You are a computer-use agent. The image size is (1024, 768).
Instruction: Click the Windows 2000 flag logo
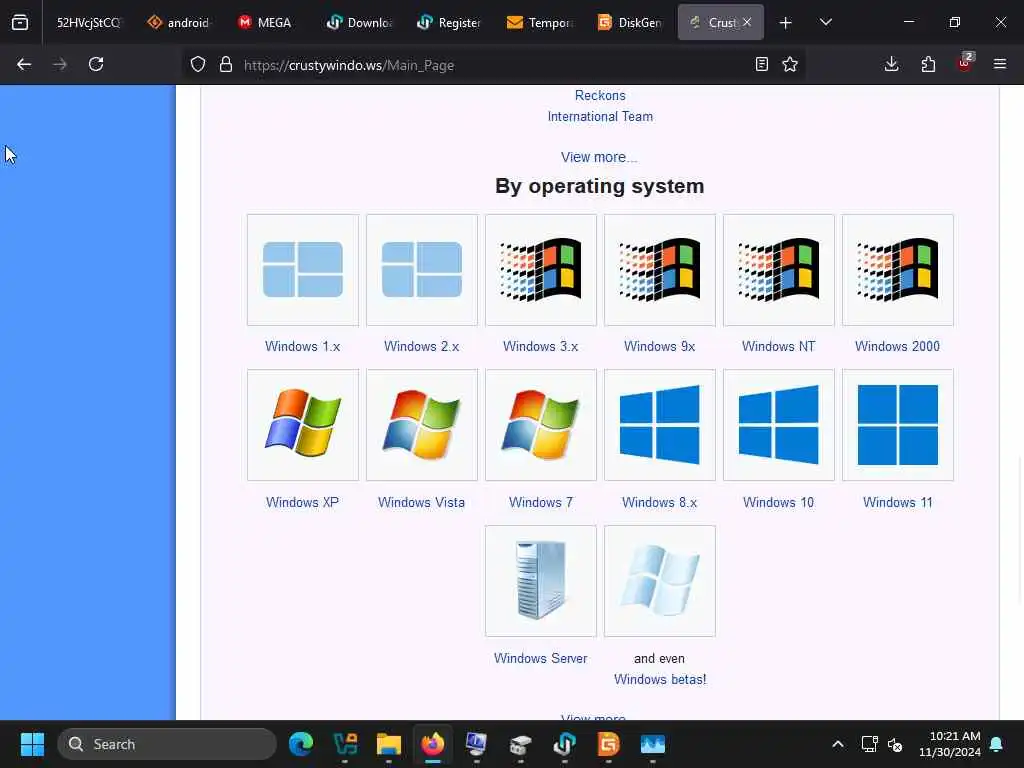click(898, 270)
